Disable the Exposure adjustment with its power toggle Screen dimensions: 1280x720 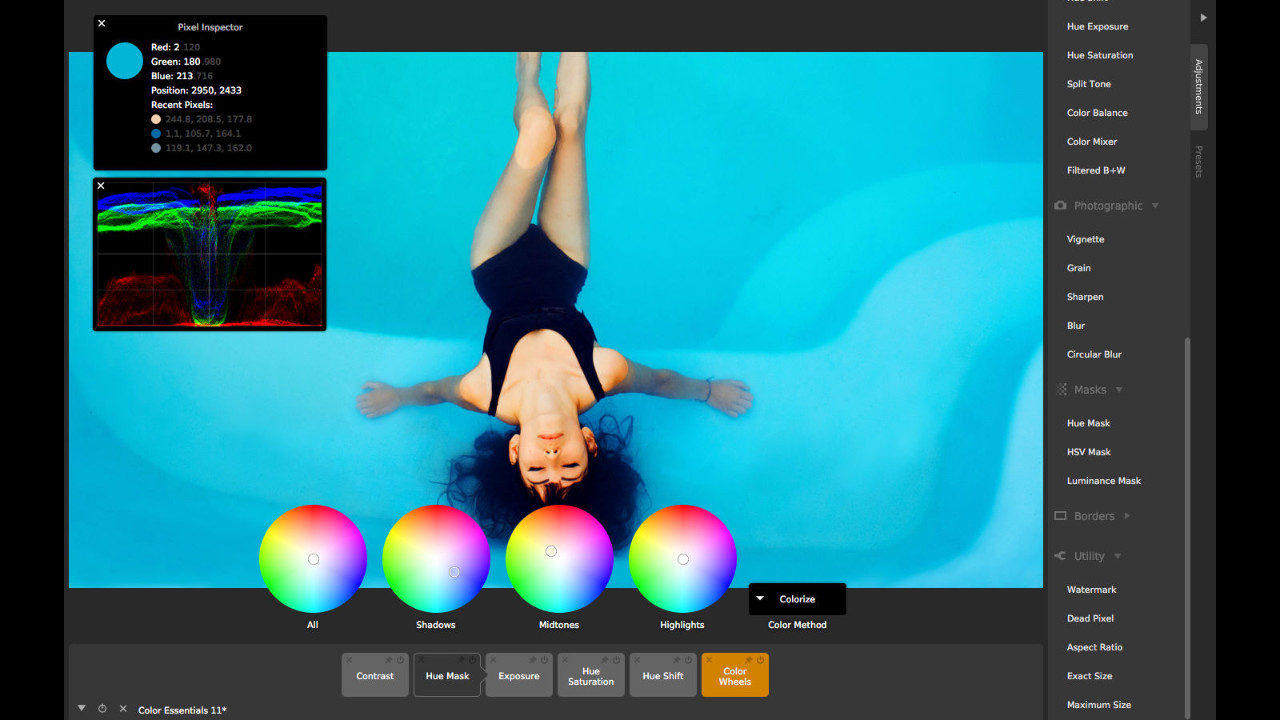tap(545, 658)
